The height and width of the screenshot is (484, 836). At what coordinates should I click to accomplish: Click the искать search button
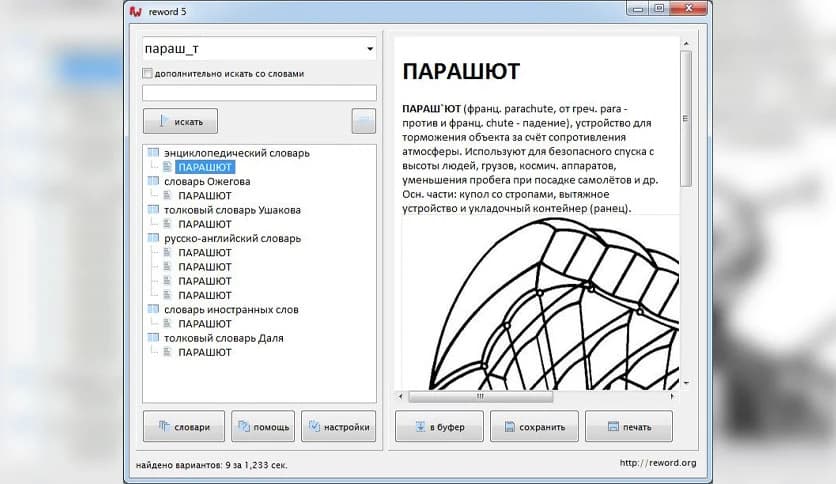pos(180,122)
